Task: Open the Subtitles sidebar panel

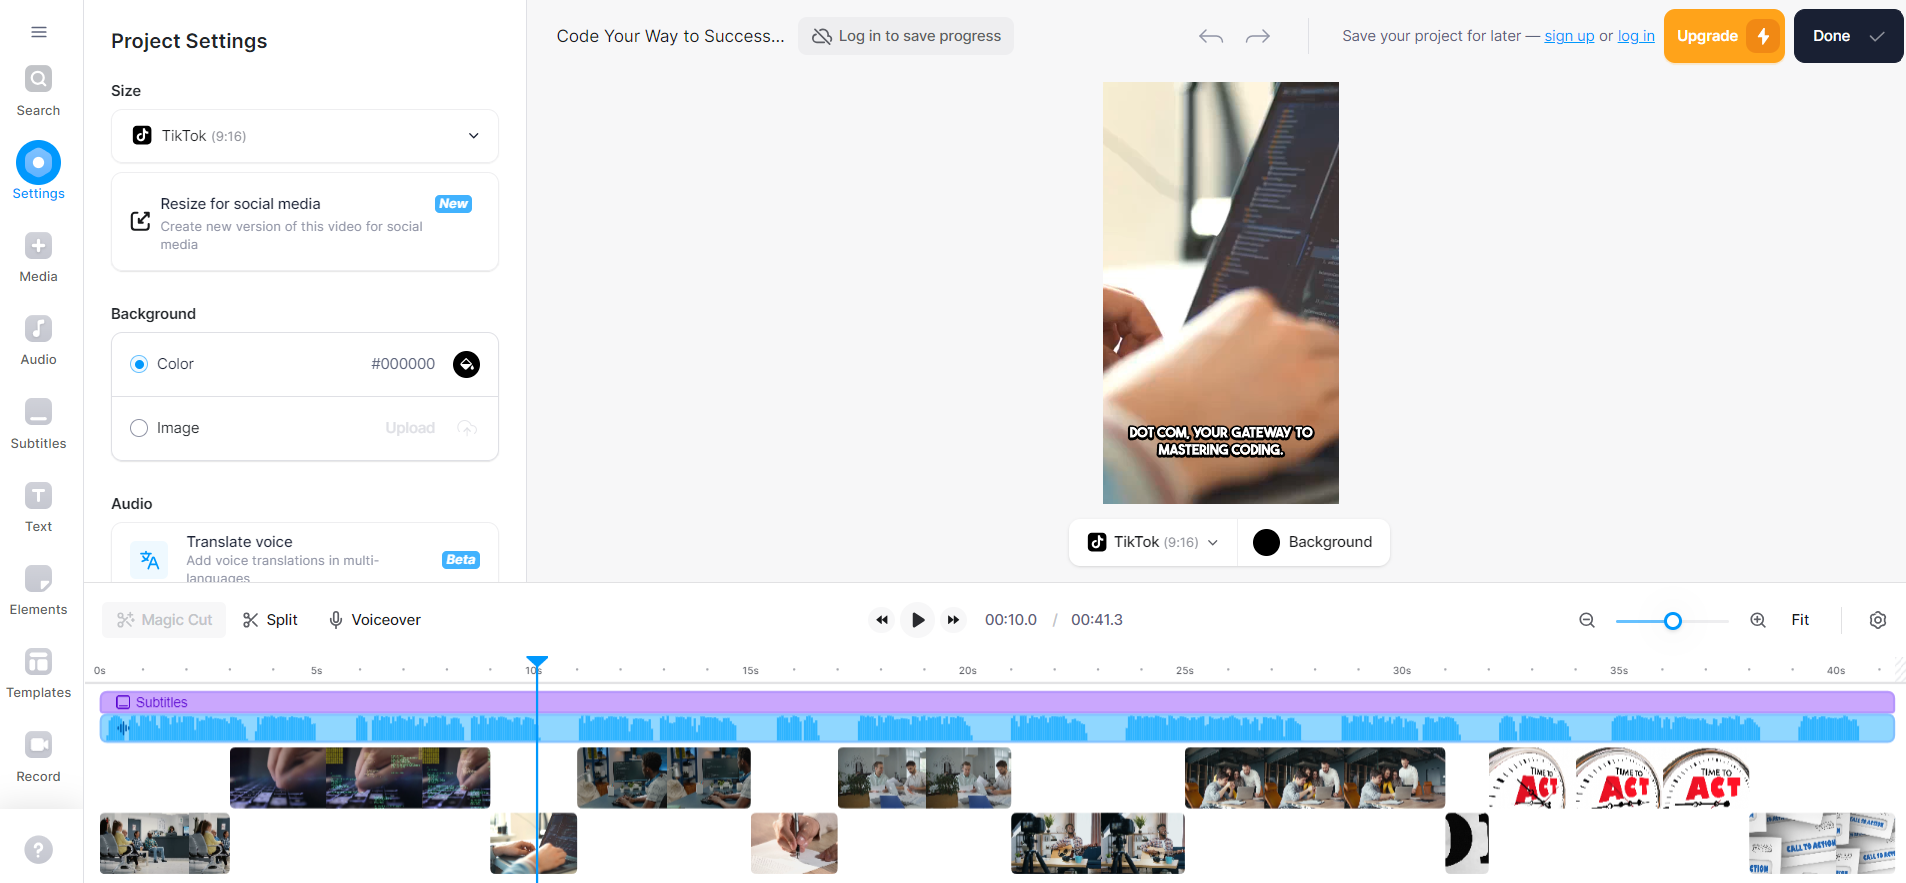Action: click(x=39, y=423)
